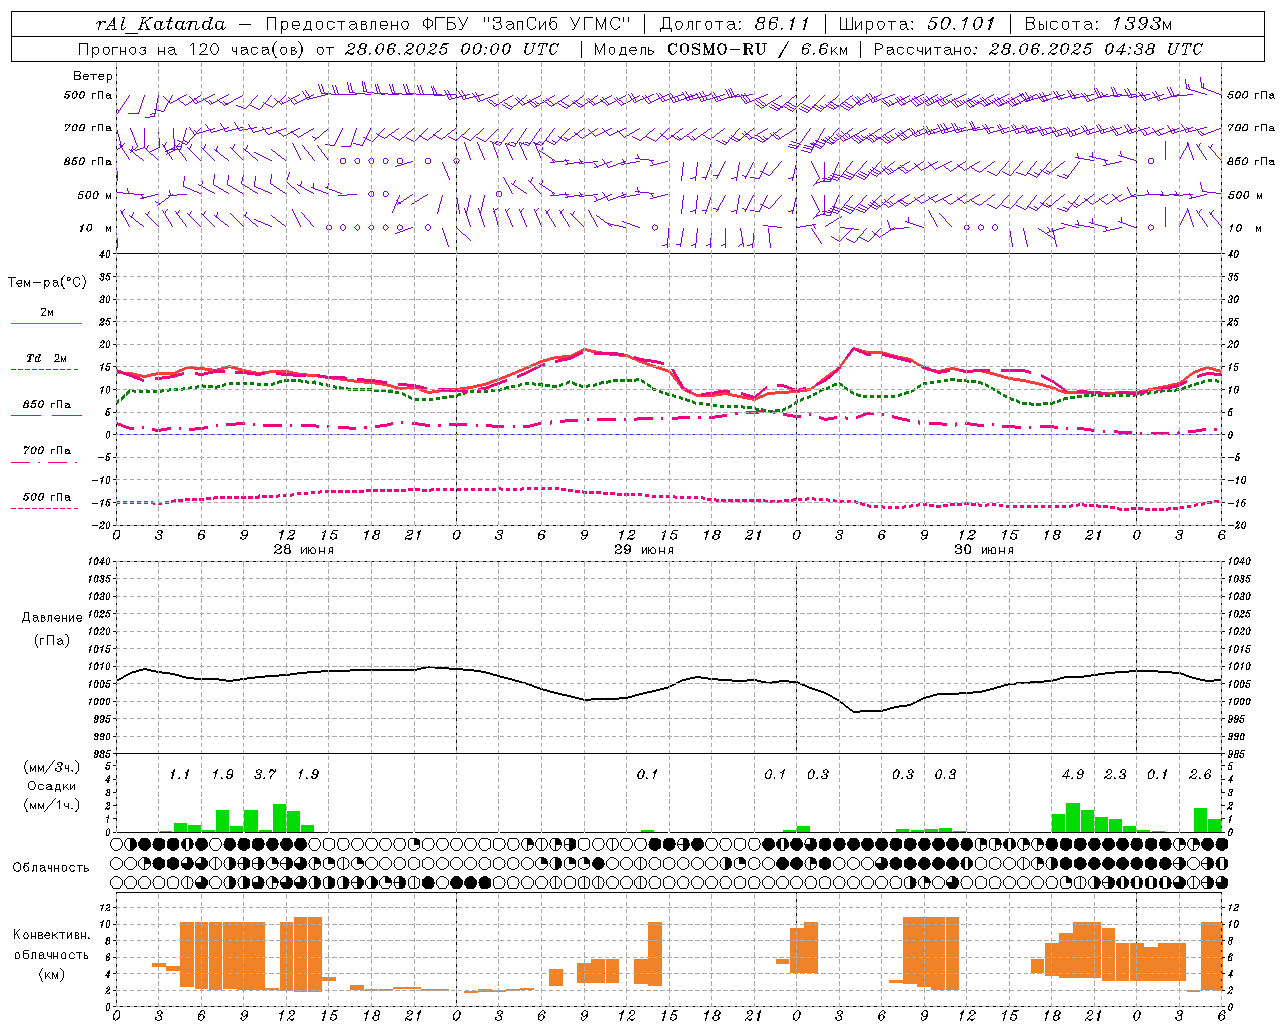This screenshot has width=1280, height=1024.
Task: Click the station title rAl_Katanda
Action: pyautogui.click(x=162, y=24)
